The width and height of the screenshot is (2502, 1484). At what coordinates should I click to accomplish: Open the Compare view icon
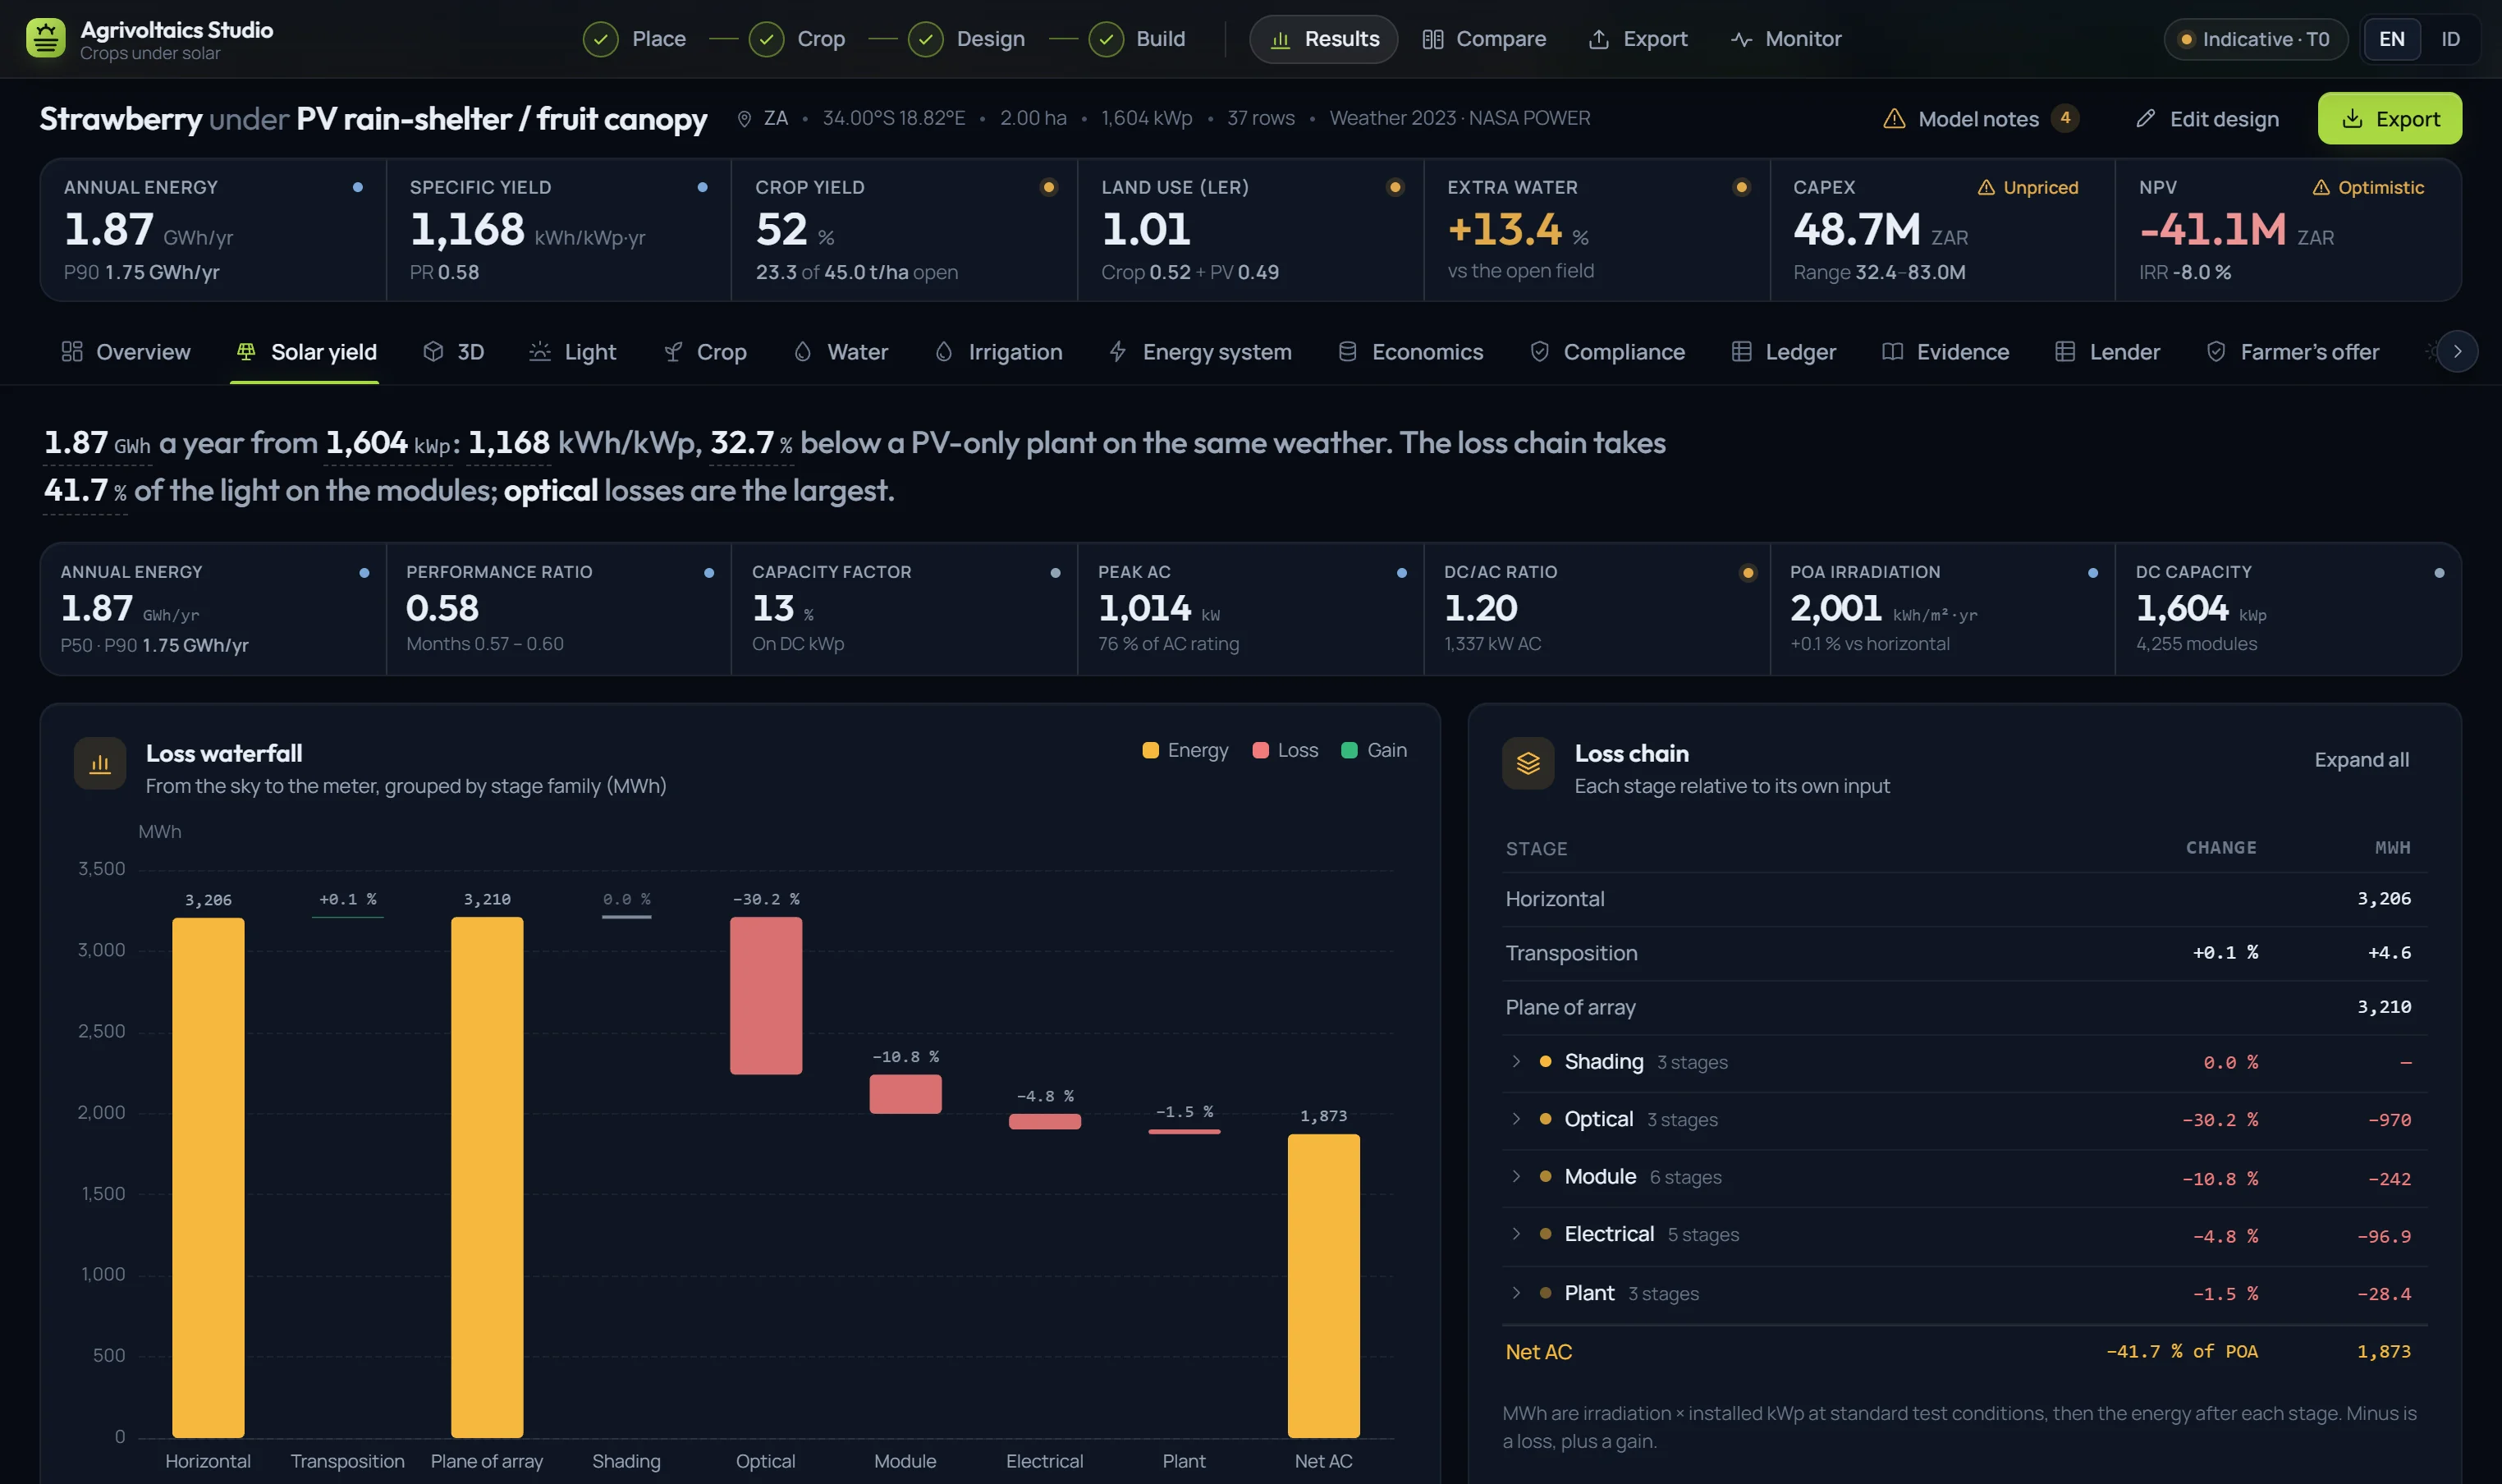[x=1432, y=39]
